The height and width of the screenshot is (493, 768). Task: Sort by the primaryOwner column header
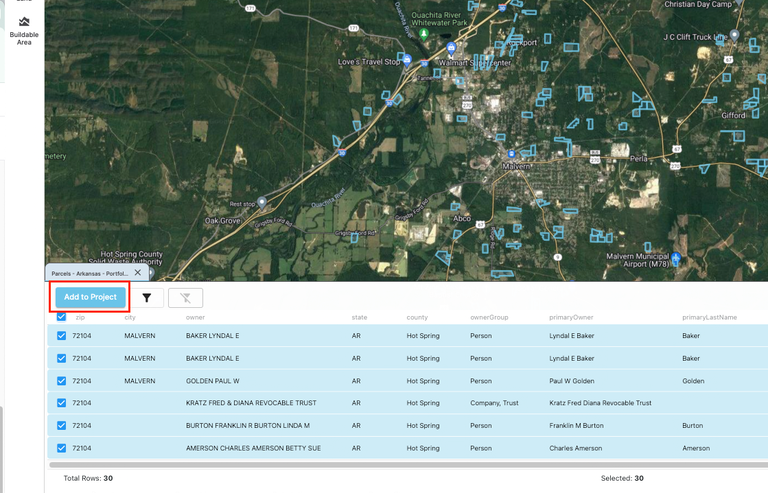point(571,317)
